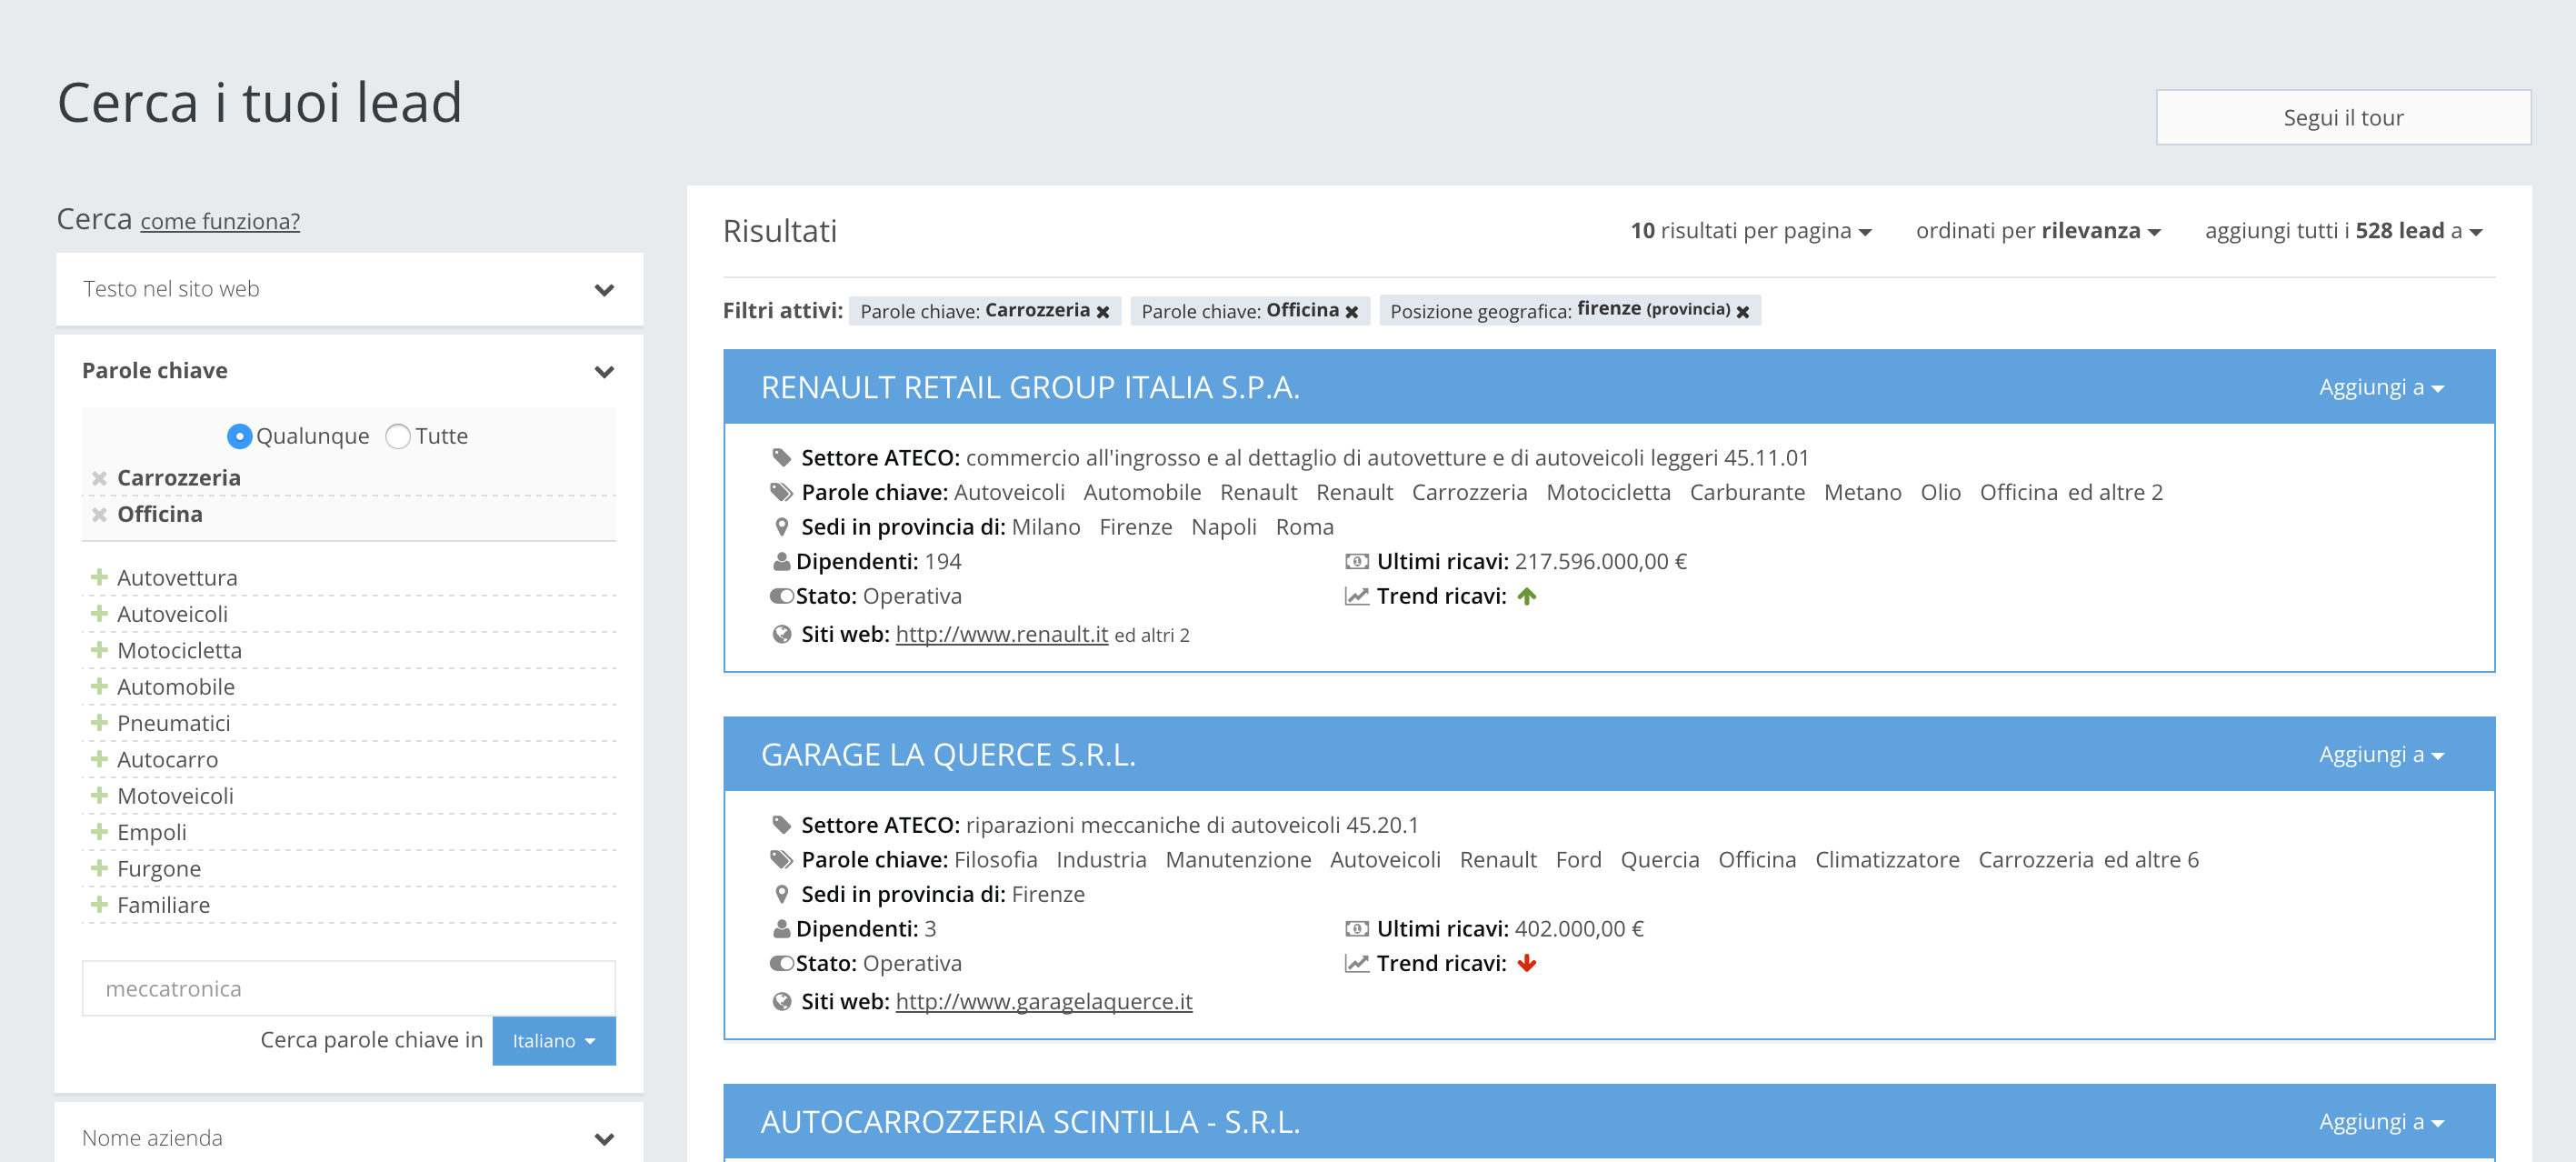Click the location pin icon for Renault
This screenshot has height=1162, width=2576.
coord(782,526)
